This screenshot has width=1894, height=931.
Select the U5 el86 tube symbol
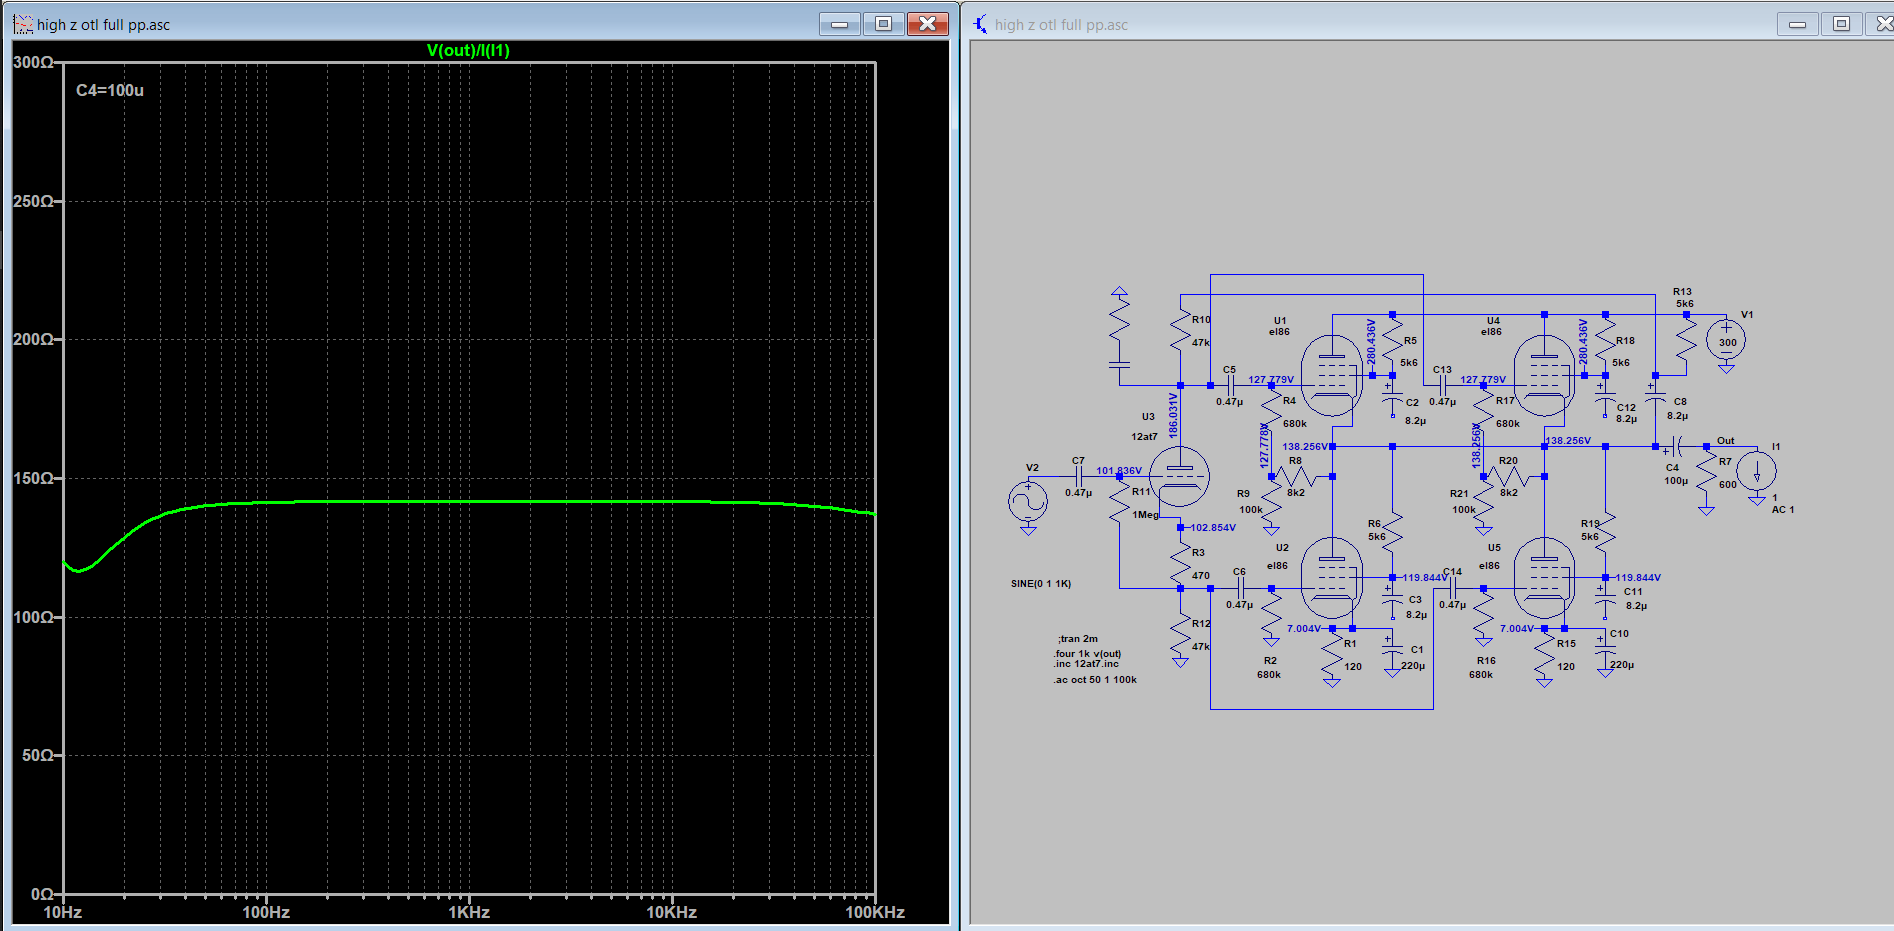coord(1544,578)
